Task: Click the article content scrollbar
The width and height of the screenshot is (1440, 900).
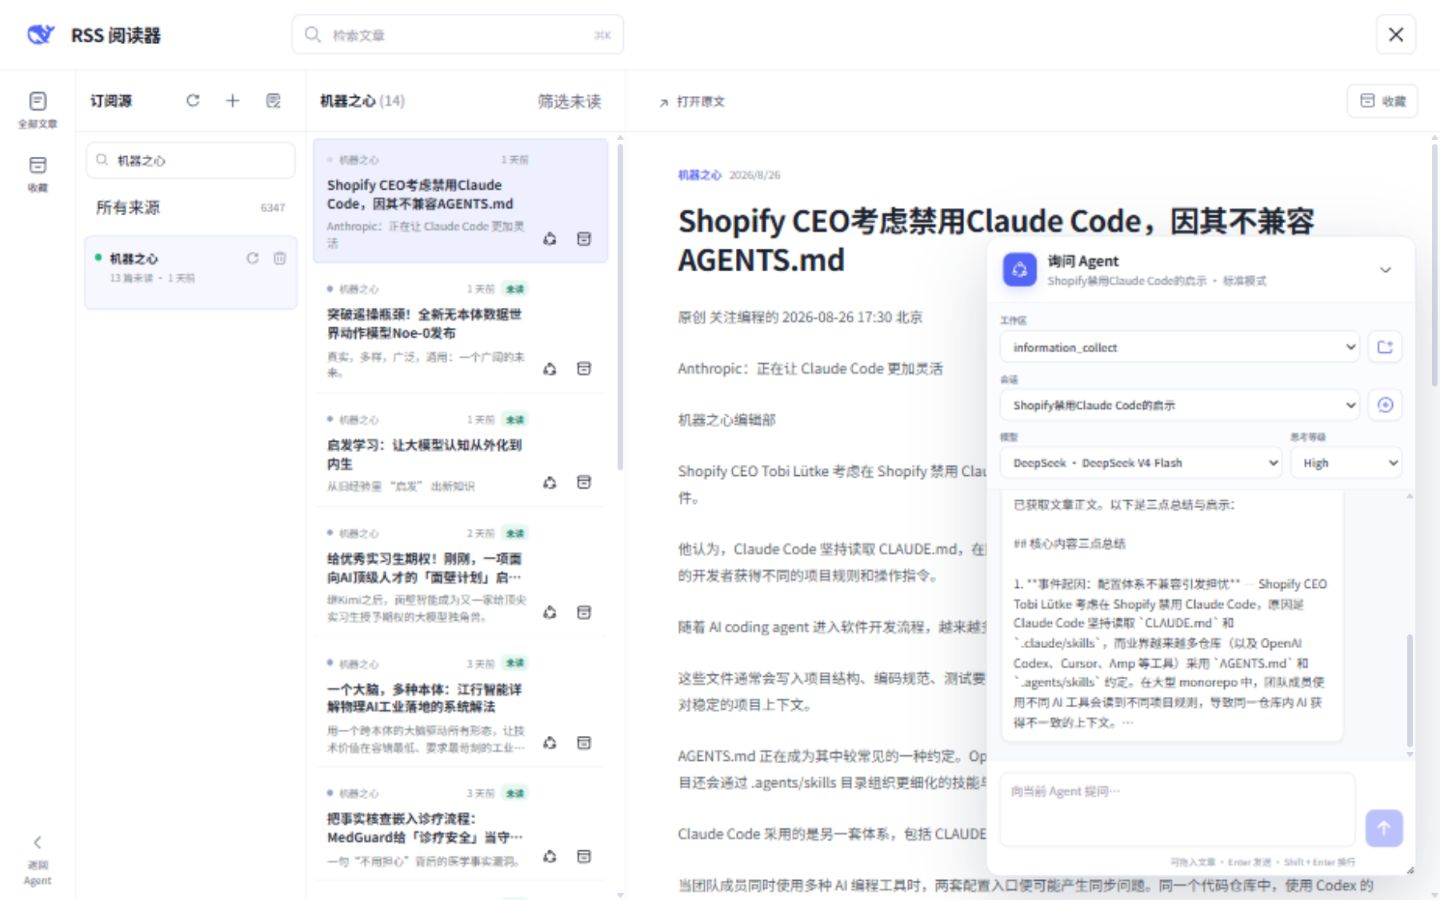Action: (1435, 265)
